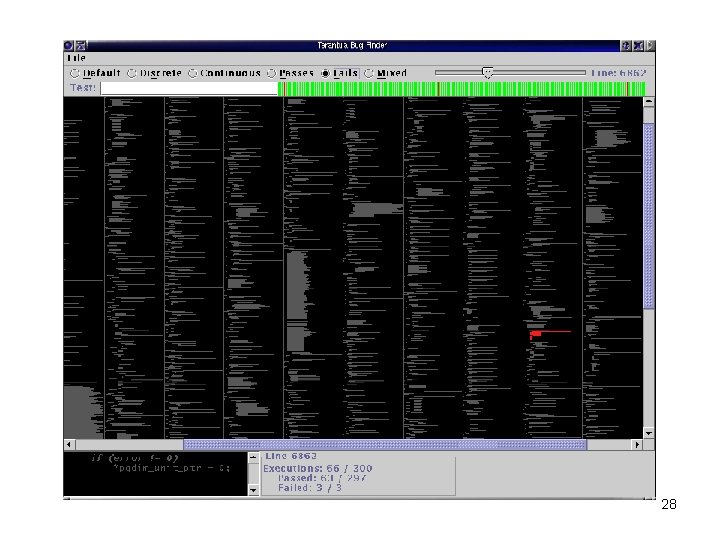Click inside the Test input field
This screenshot has height=540, width=720.
(189, 88)
